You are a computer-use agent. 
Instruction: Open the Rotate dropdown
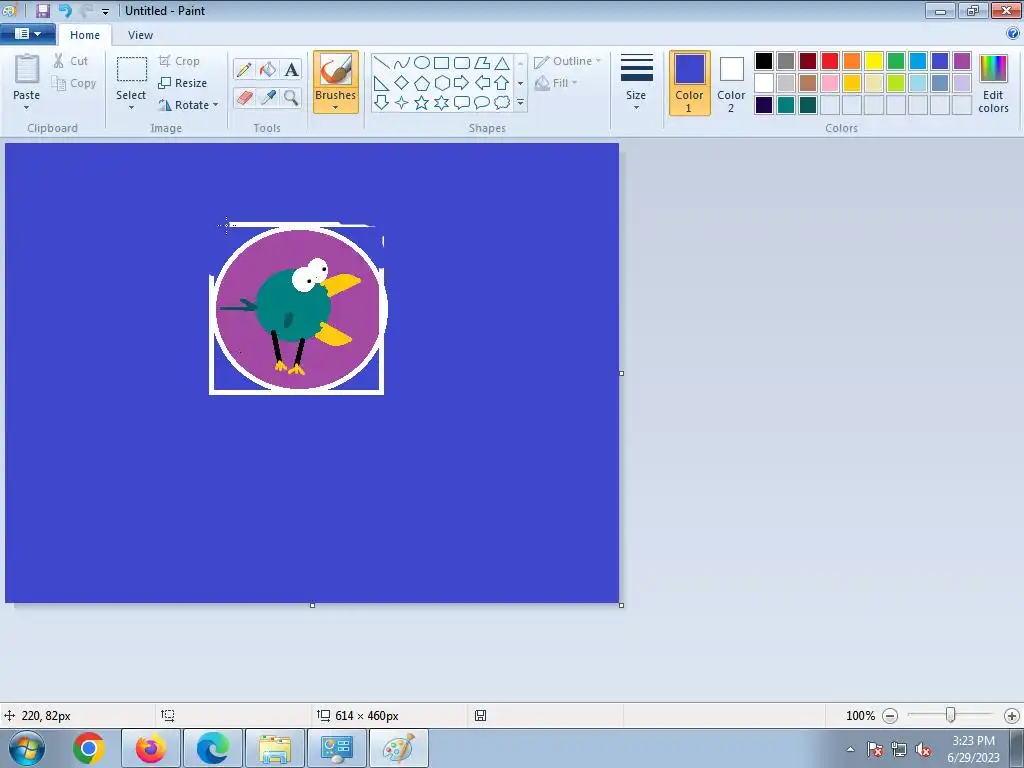pyautogui.click(x=188, y=104)
